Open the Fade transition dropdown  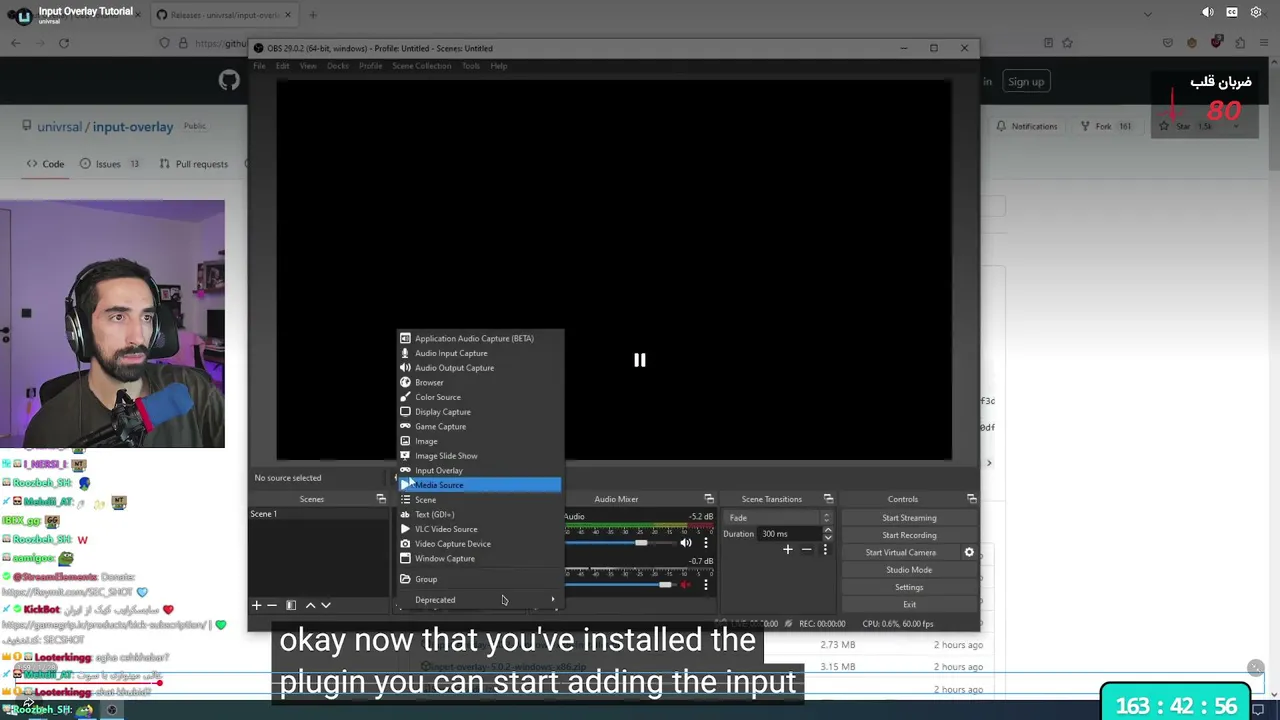(779, 518)
